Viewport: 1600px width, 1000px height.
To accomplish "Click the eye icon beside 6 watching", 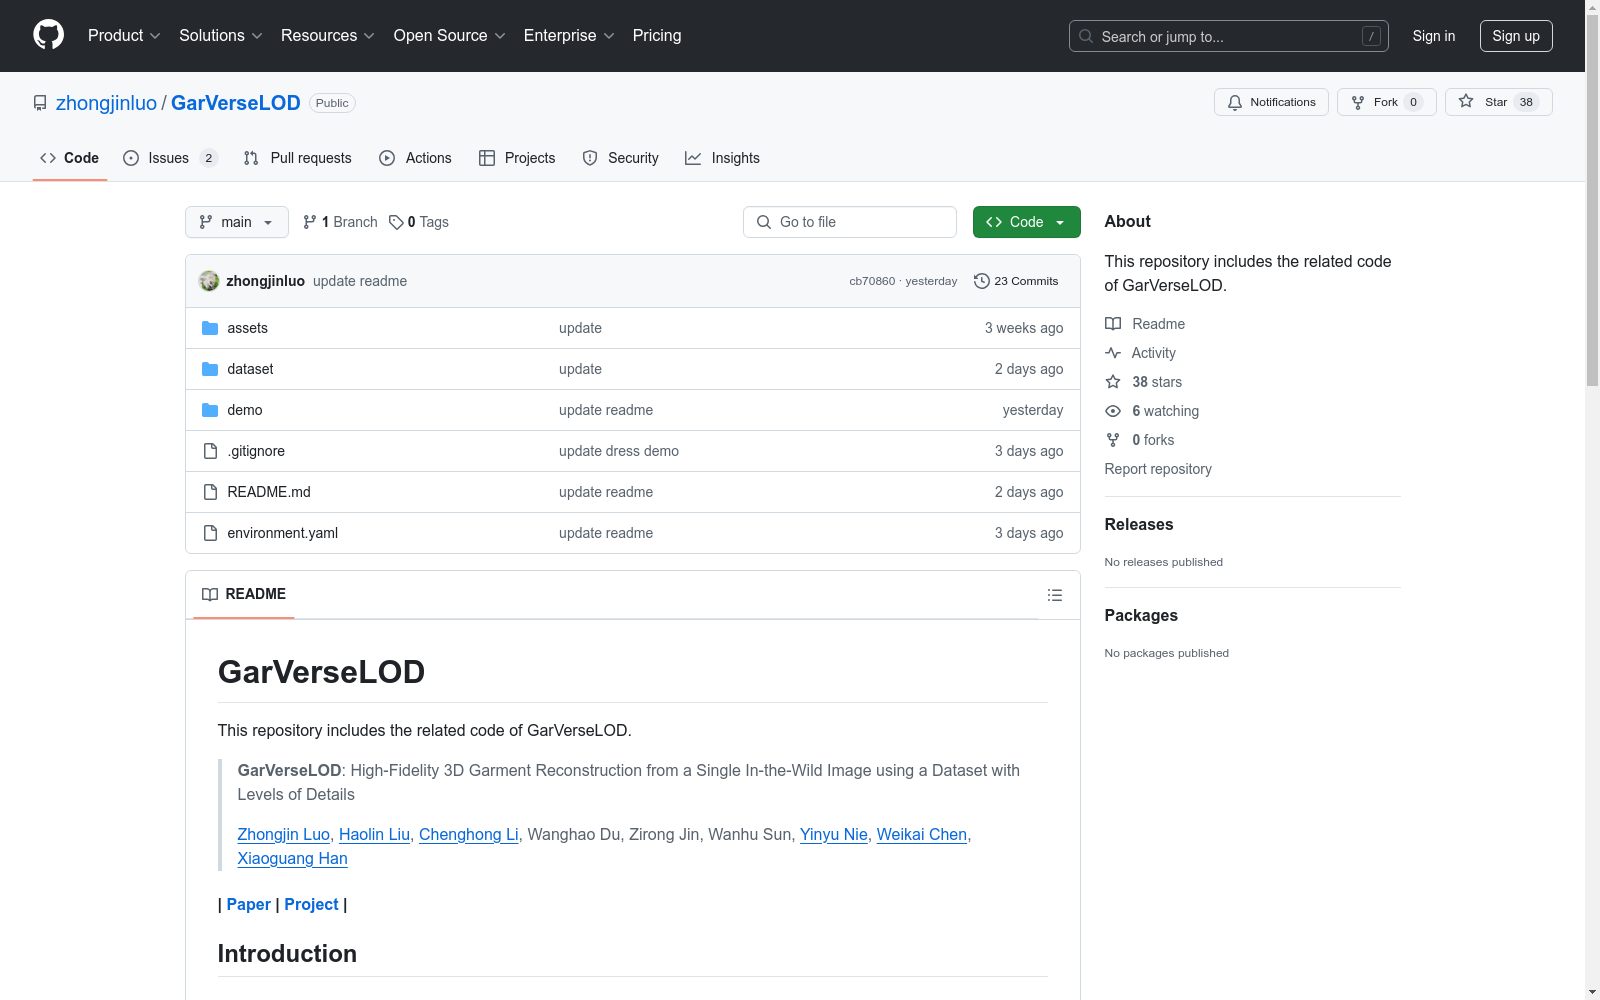I will (1113, 411).
